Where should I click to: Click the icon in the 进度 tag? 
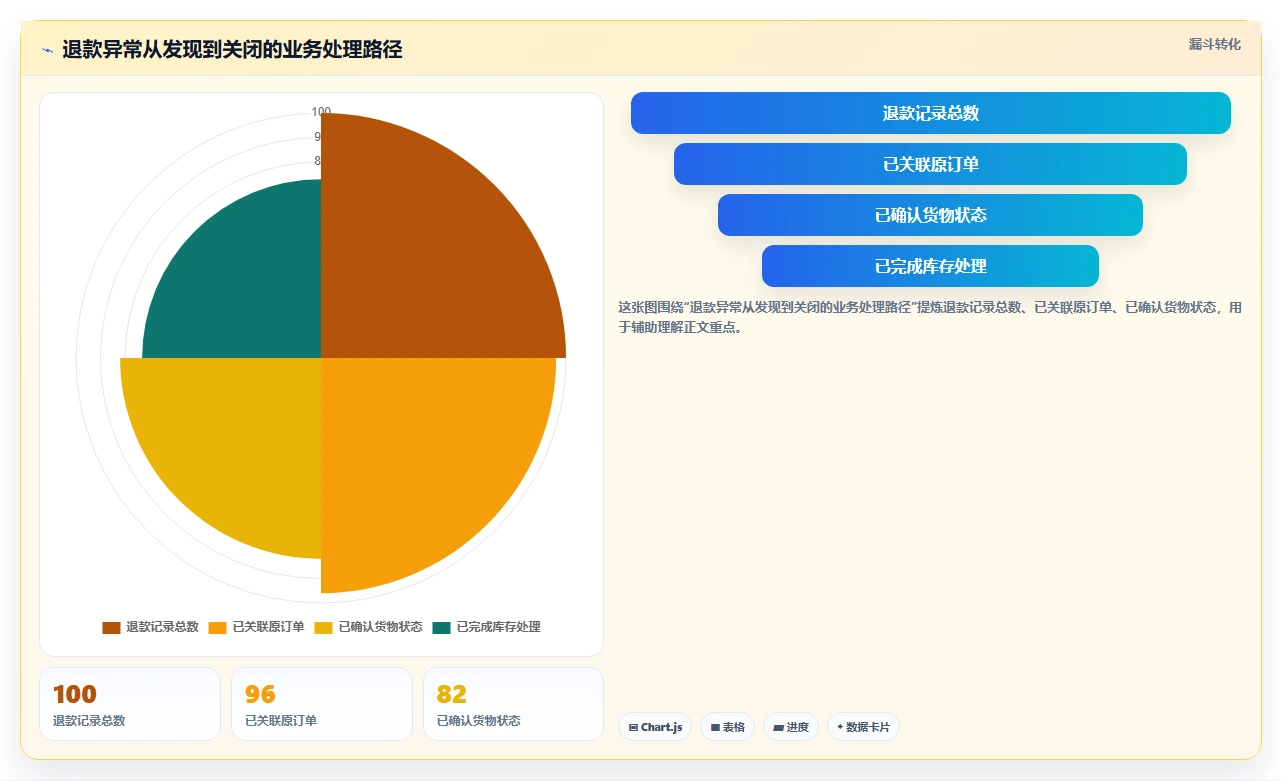click(x=778, y=728)
